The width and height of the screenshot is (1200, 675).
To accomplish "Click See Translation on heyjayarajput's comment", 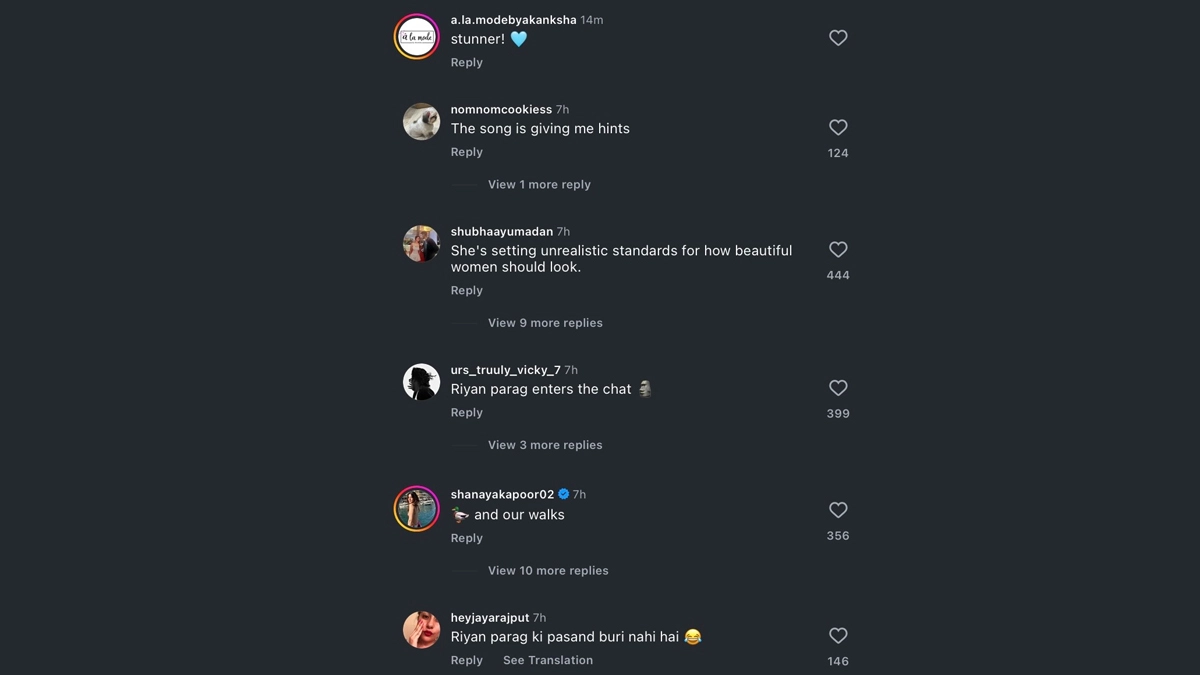I will (548, 660).
